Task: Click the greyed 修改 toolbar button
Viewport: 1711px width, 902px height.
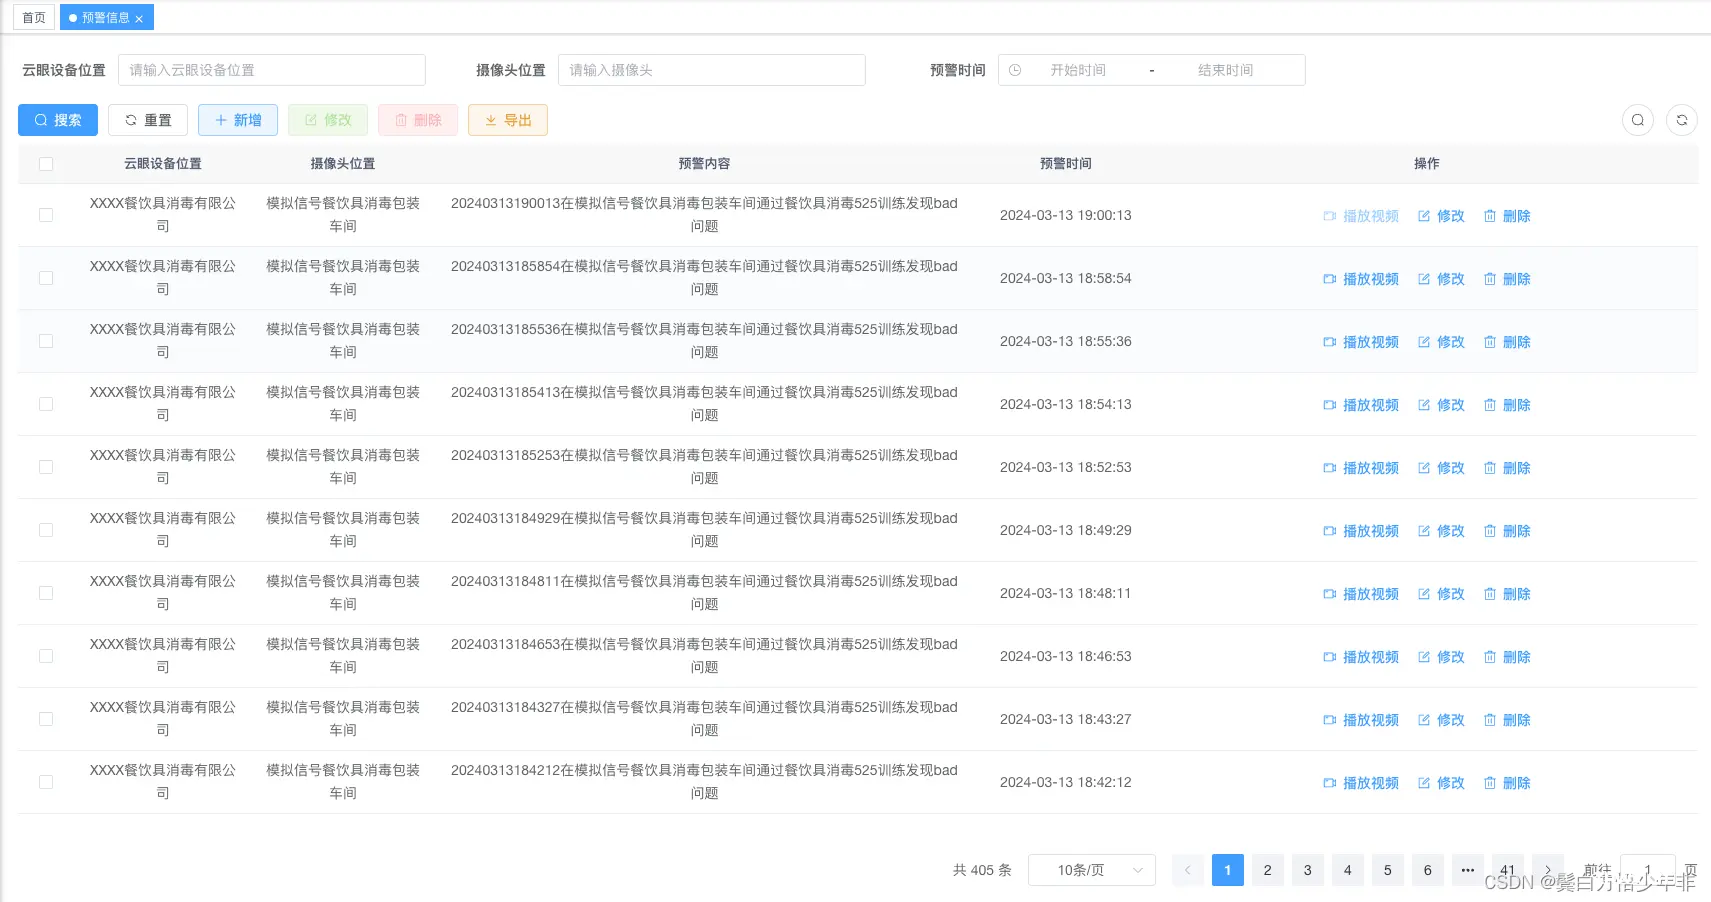Action: tap(328, 120)
